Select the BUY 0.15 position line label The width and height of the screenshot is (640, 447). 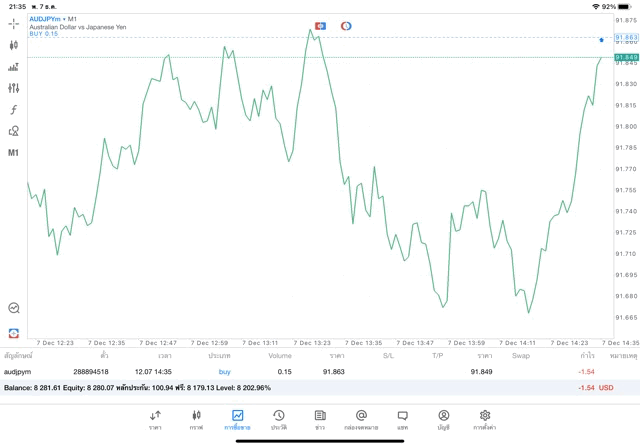coord(44,34)
